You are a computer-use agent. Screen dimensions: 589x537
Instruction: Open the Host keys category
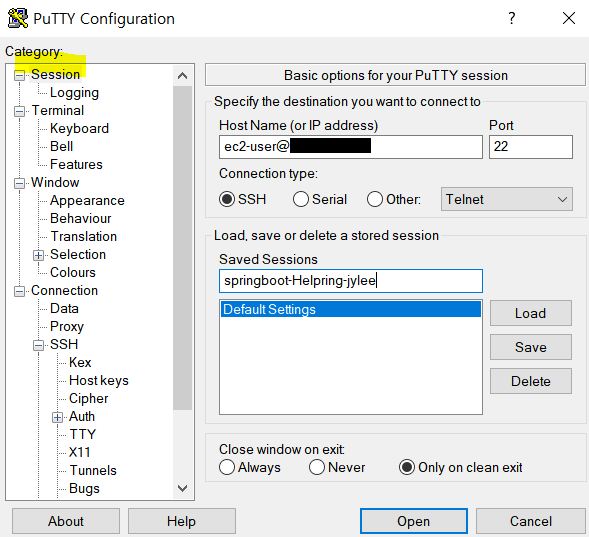click(99, 380)
